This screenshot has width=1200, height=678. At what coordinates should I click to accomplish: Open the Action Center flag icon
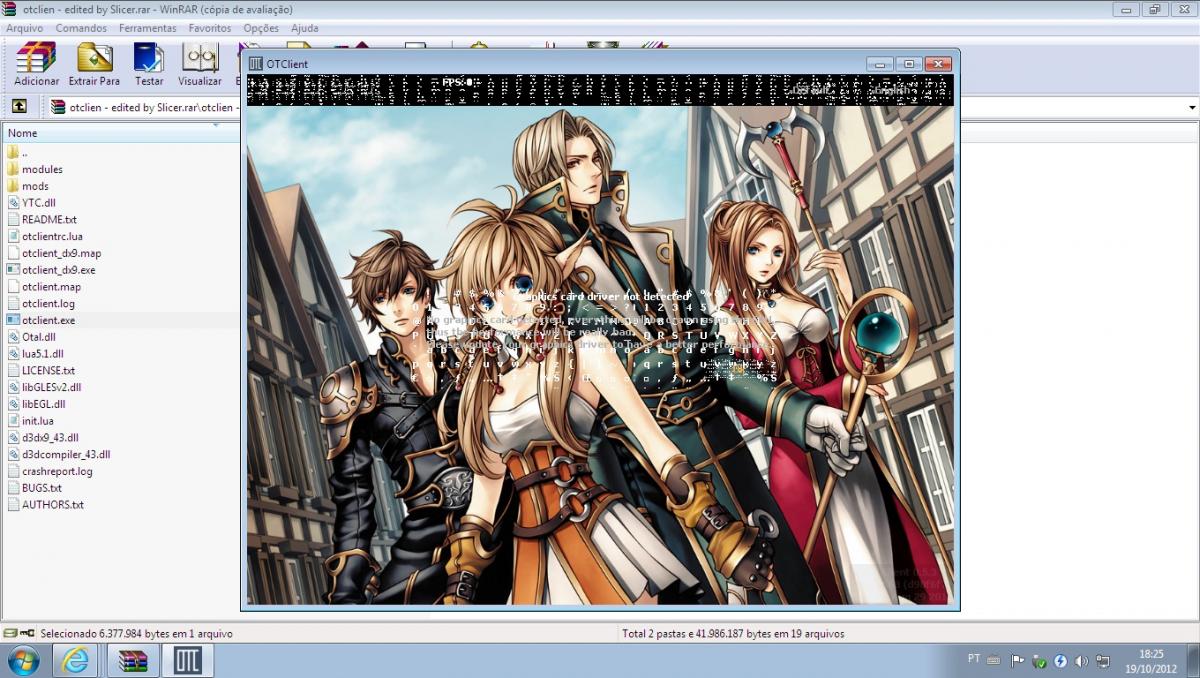1018,661
